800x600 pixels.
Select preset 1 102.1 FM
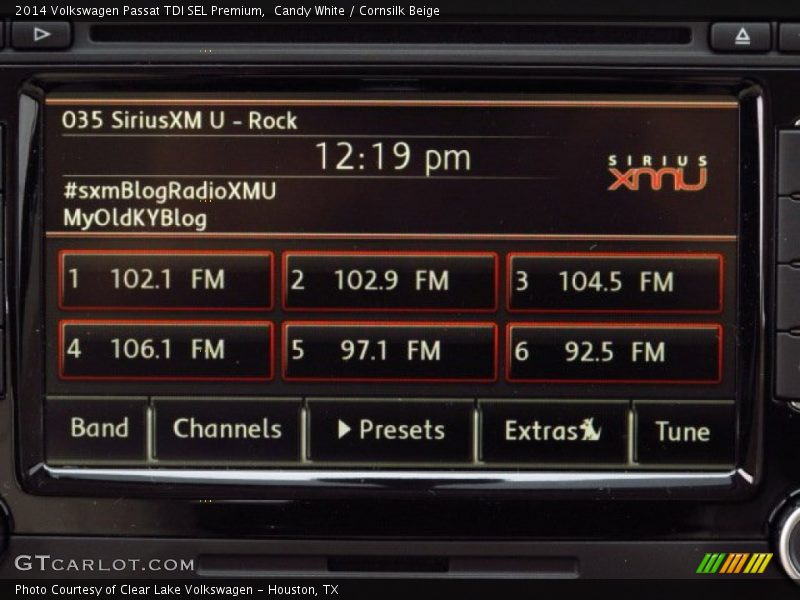tap(166, 280)
